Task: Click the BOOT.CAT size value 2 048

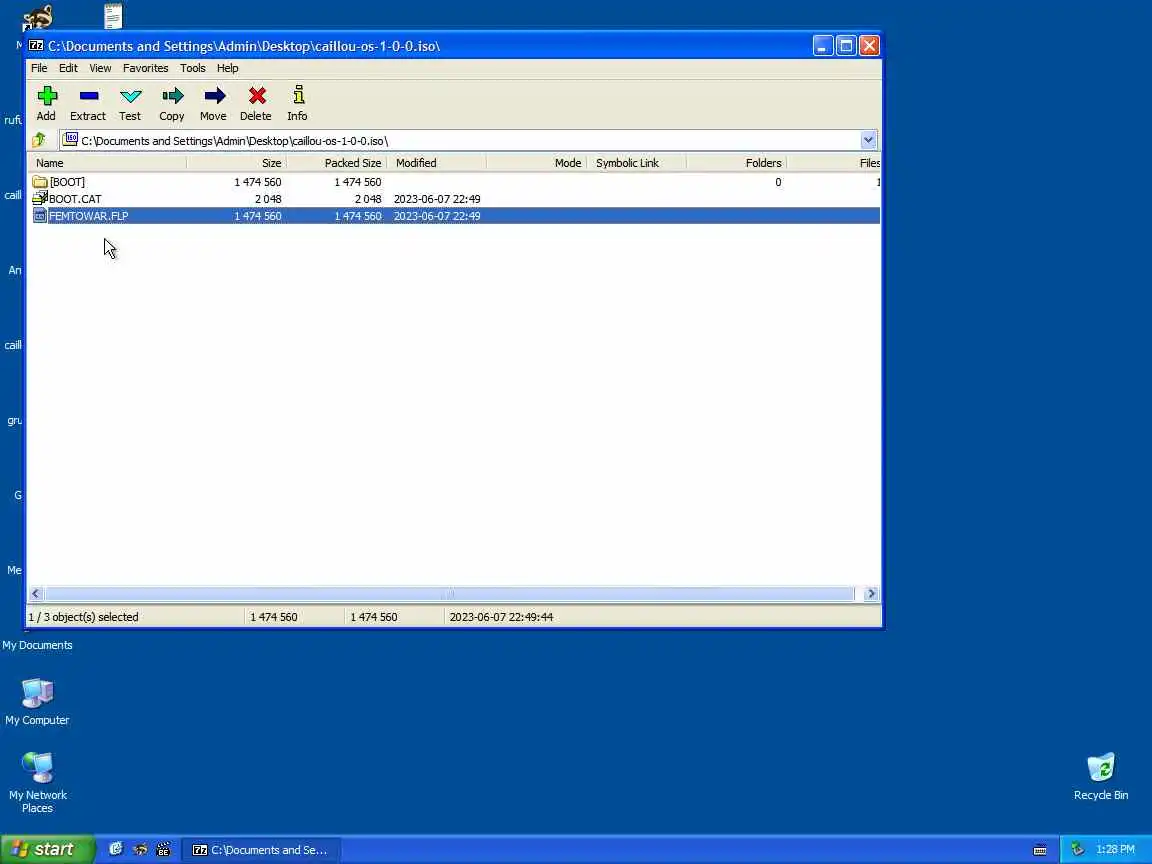Action: [x=267, y=198]
